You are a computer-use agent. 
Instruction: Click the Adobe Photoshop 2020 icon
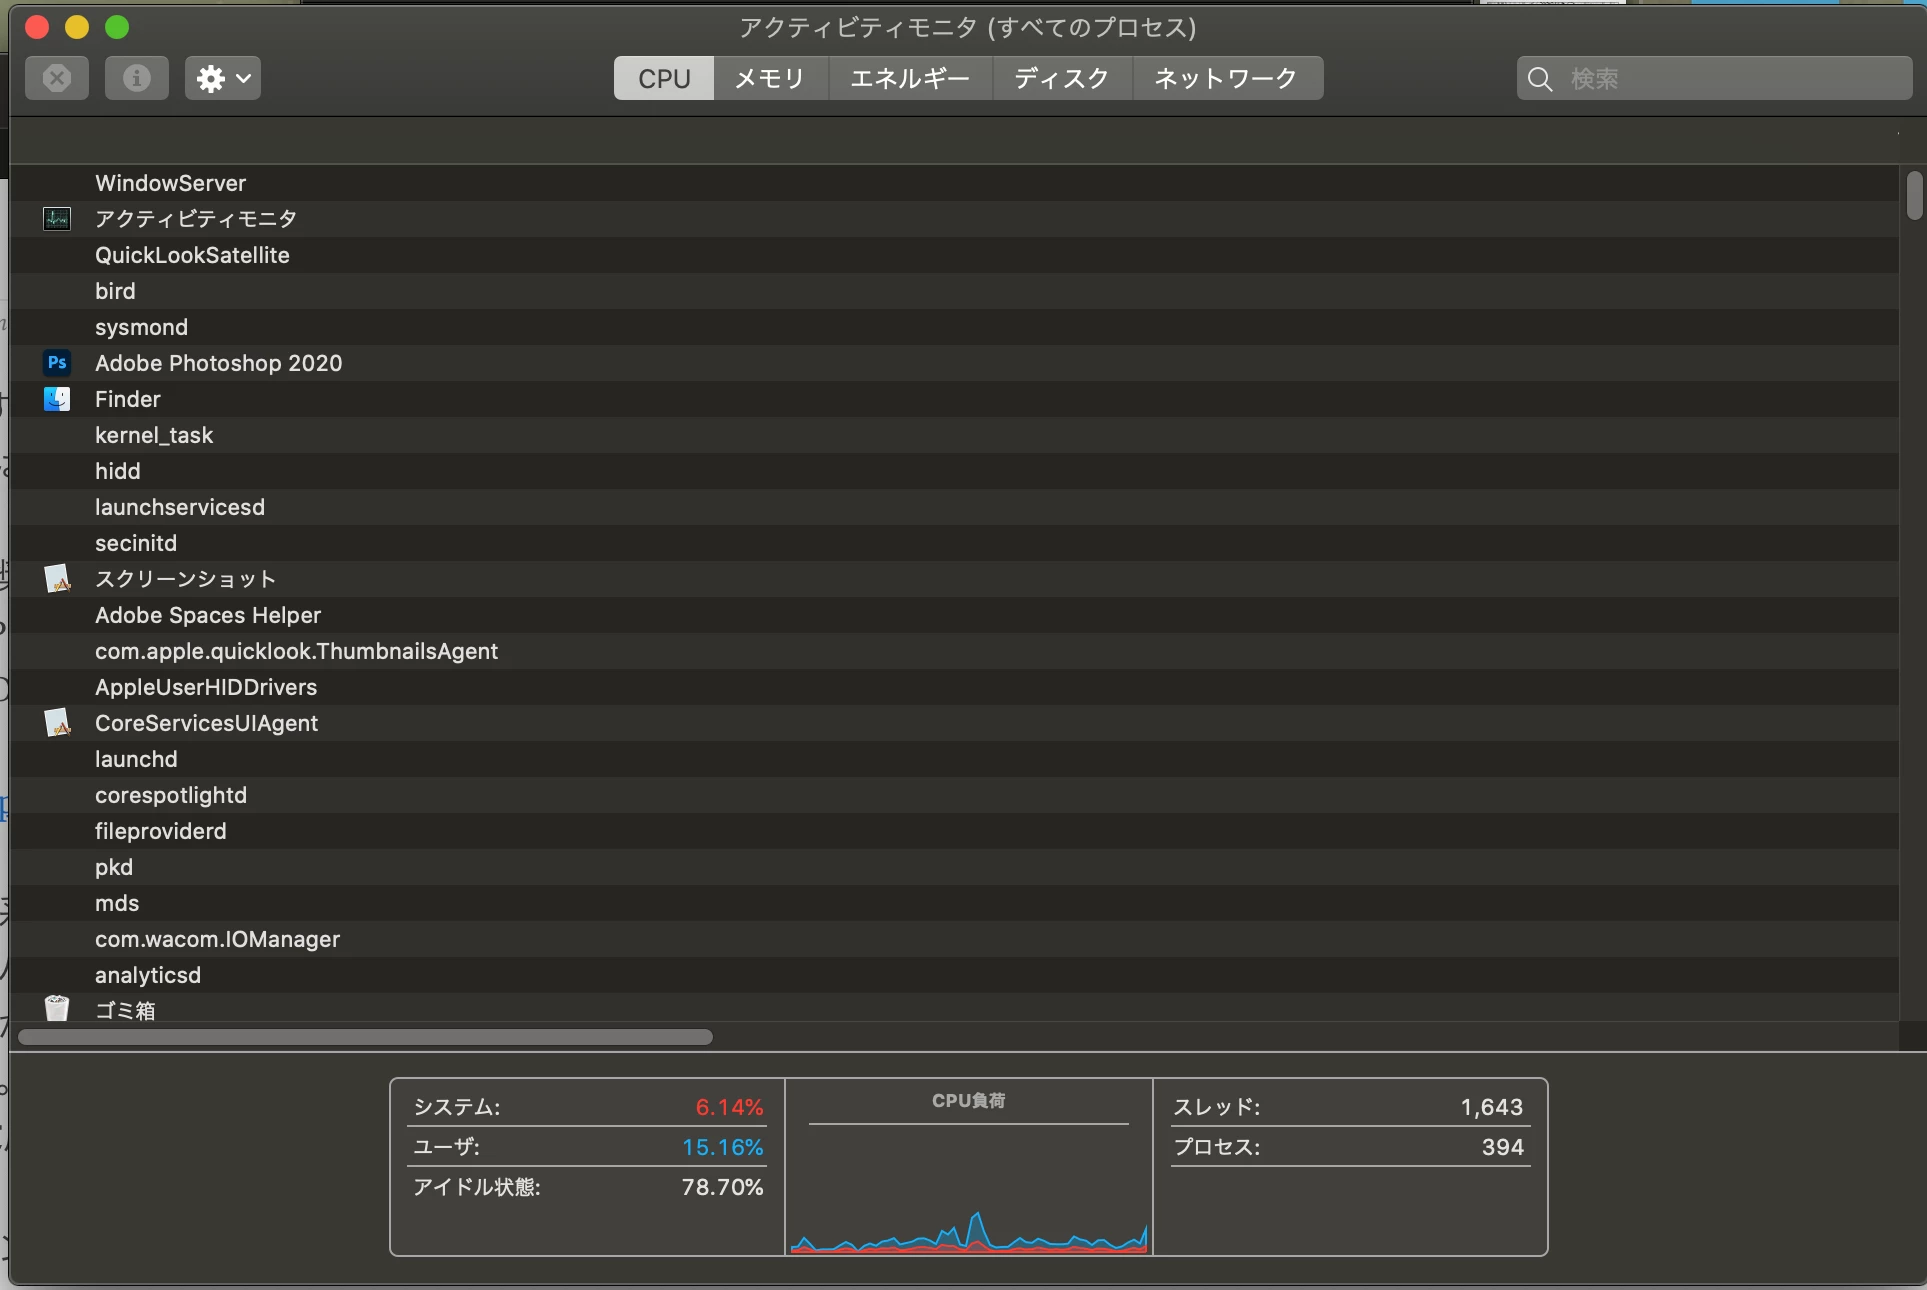coord(57,363)
